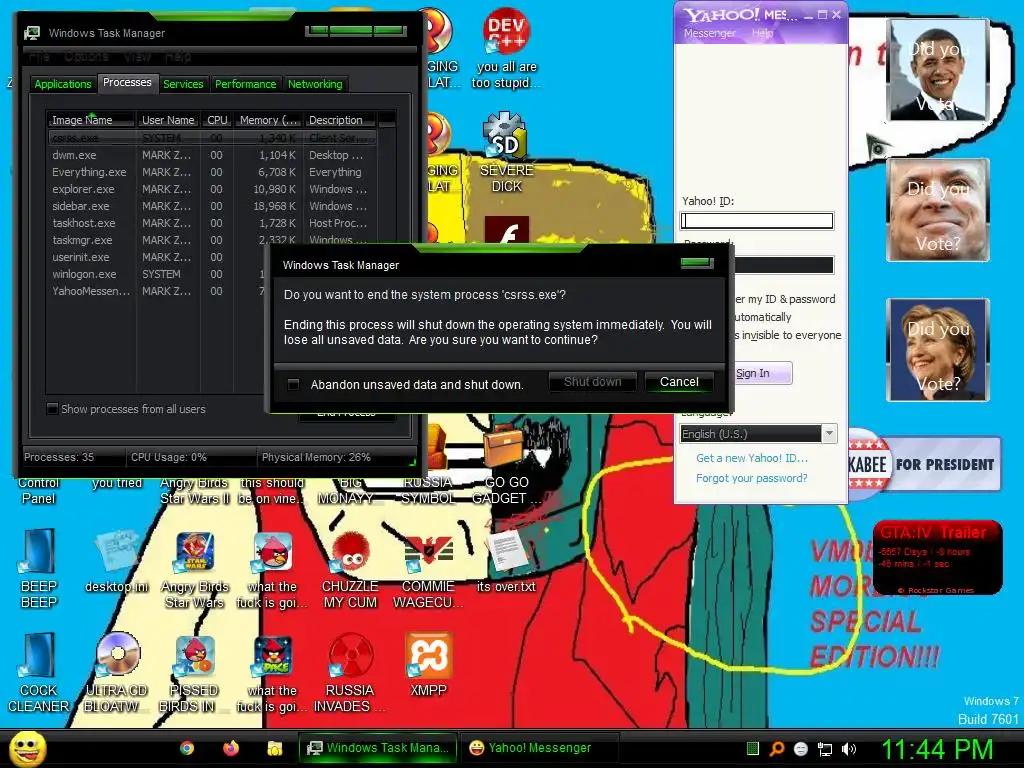This screenshot has width=1024, height=768.
Task: Open the Adobe Flash desktop icon
Action: 506,231
